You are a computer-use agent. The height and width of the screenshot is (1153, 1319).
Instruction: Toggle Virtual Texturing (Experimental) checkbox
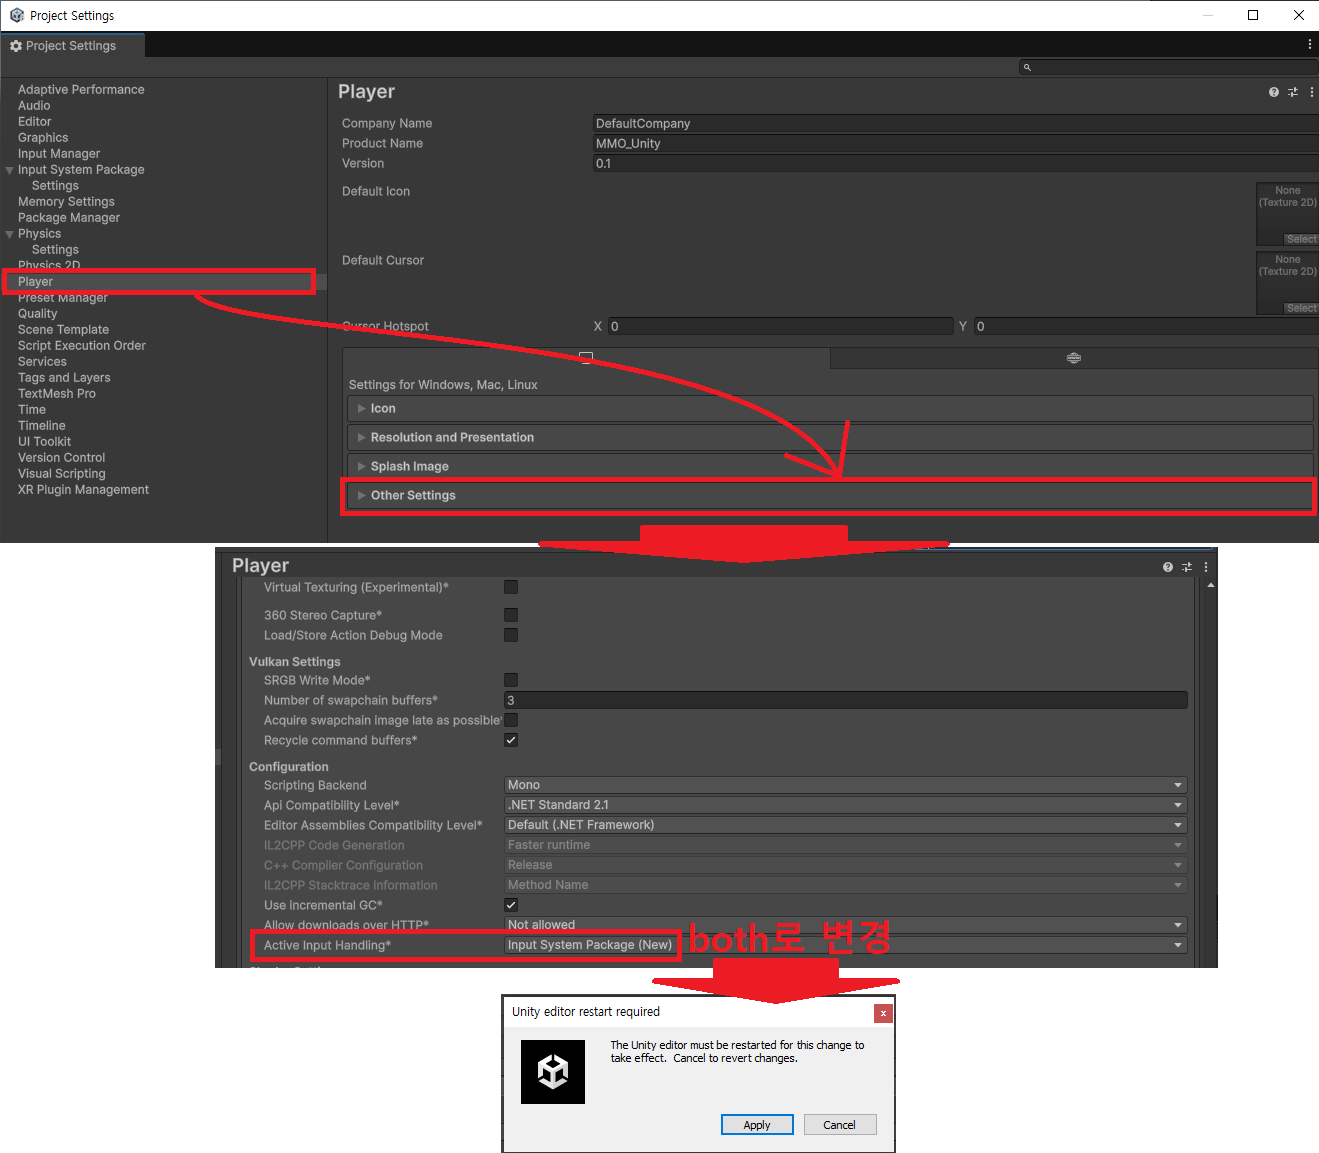tap(511, 587)
